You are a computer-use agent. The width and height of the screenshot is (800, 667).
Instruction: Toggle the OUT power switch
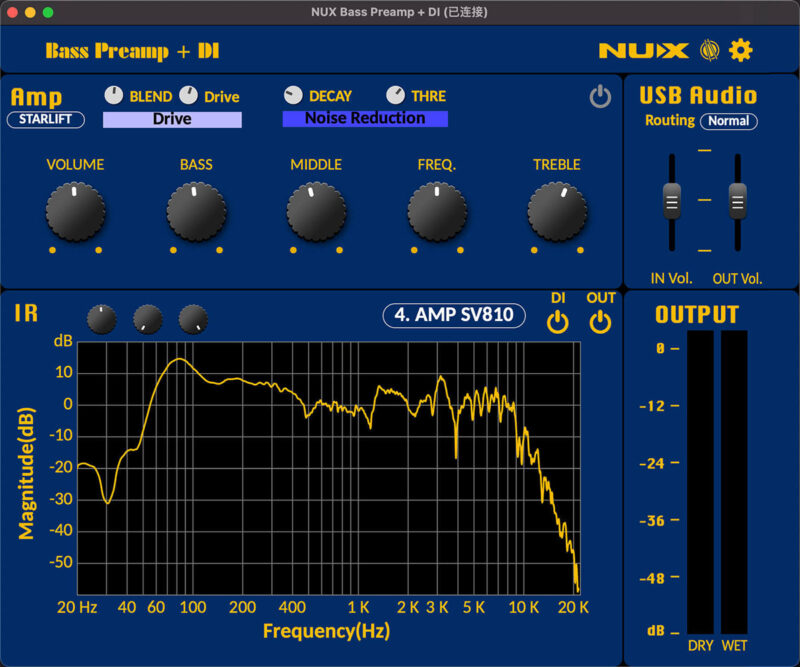[x=601, y=320]
